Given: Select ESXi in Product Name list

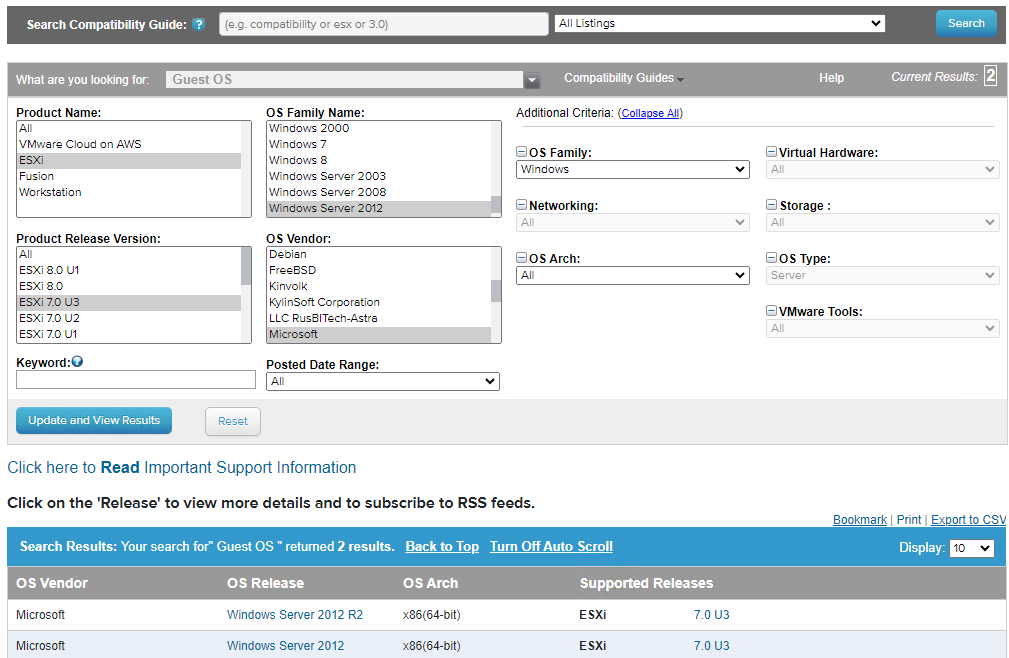Looking at the screenshot, I should [129, 160].
